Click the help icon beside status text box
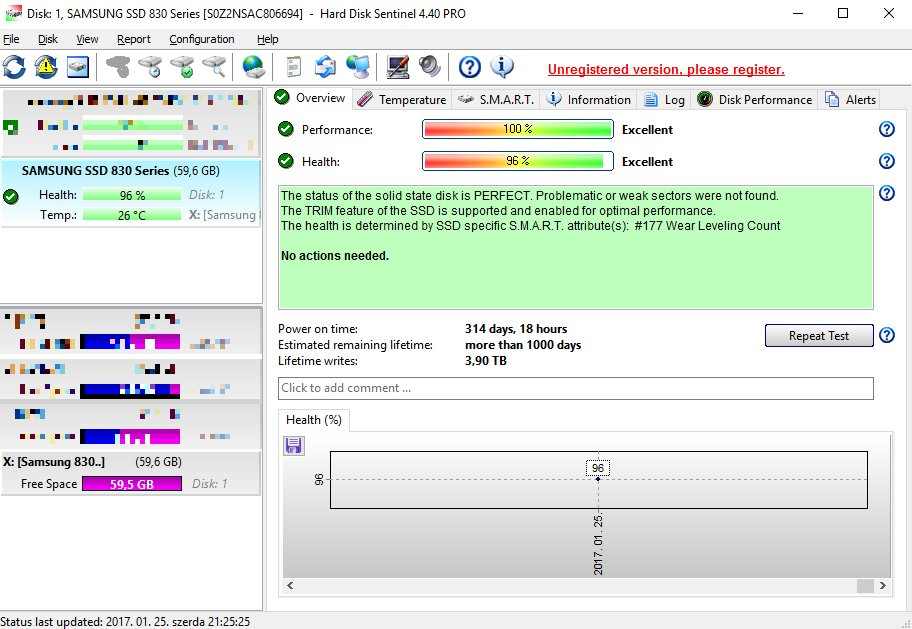The image size is (912, 629). pyautogui.click(x=886, y=193)
